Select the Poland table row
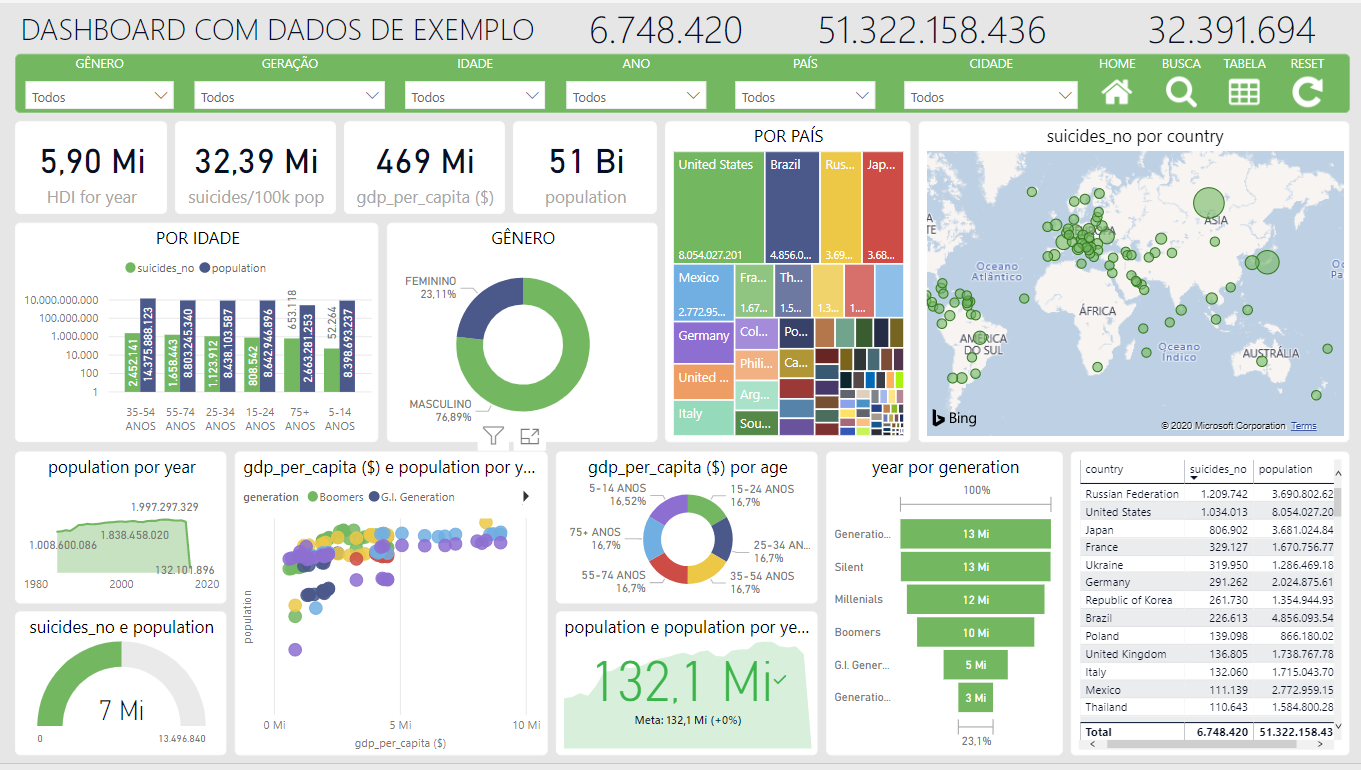 tap(1209, 636)
